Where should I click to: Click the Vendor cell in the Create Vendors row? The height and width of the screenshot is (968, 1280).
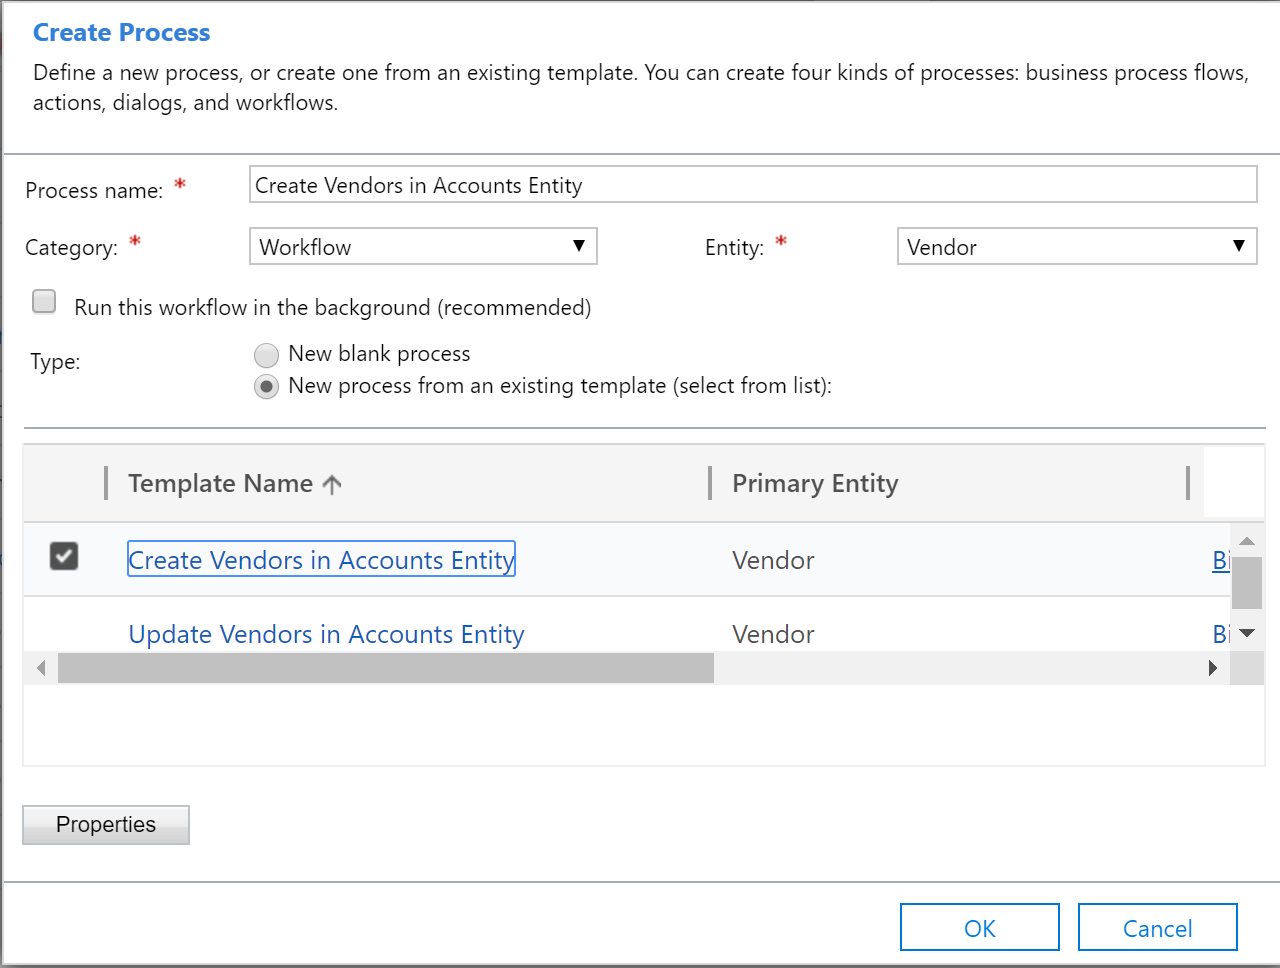pyautogui.click(x=773, y=560)
